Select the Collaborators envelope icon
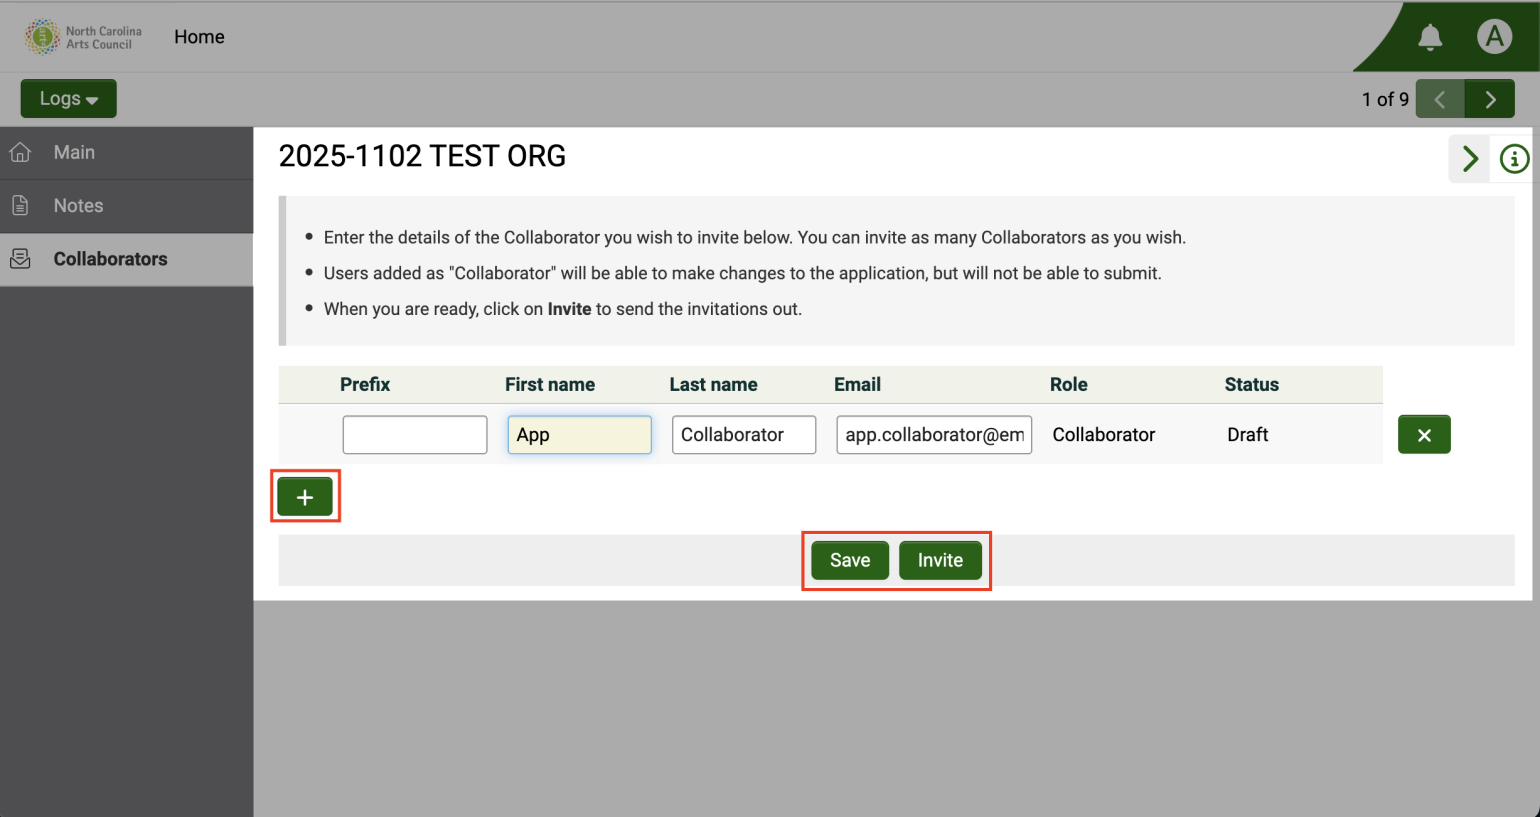 20,258
